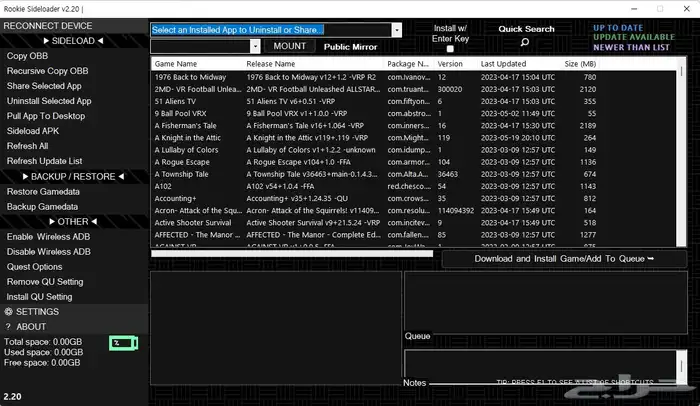The image size is (700, 406).
Task: Click Enable Wireless ADB
Action: (48, 237)
